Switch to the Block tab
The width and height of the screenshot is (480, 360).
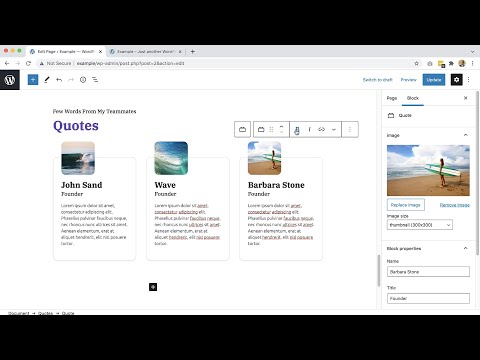pos(413,98)
